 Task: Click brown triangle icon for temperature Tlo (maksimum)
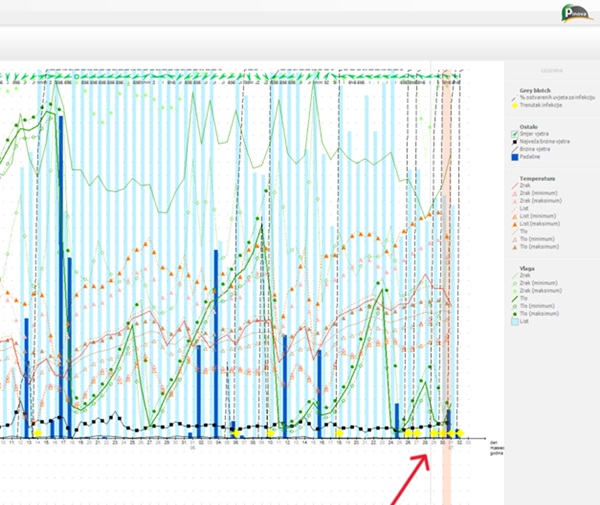point(515,247)
